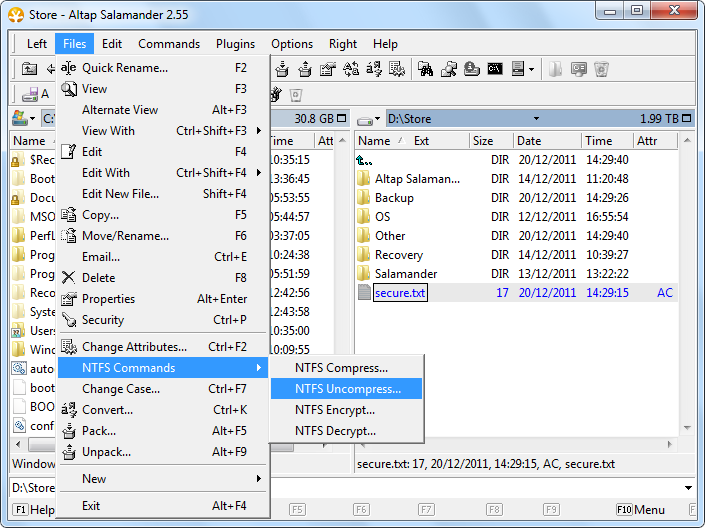Open Properties from the toolbar icon
This screenshot has height=528, width=705.
328,69
